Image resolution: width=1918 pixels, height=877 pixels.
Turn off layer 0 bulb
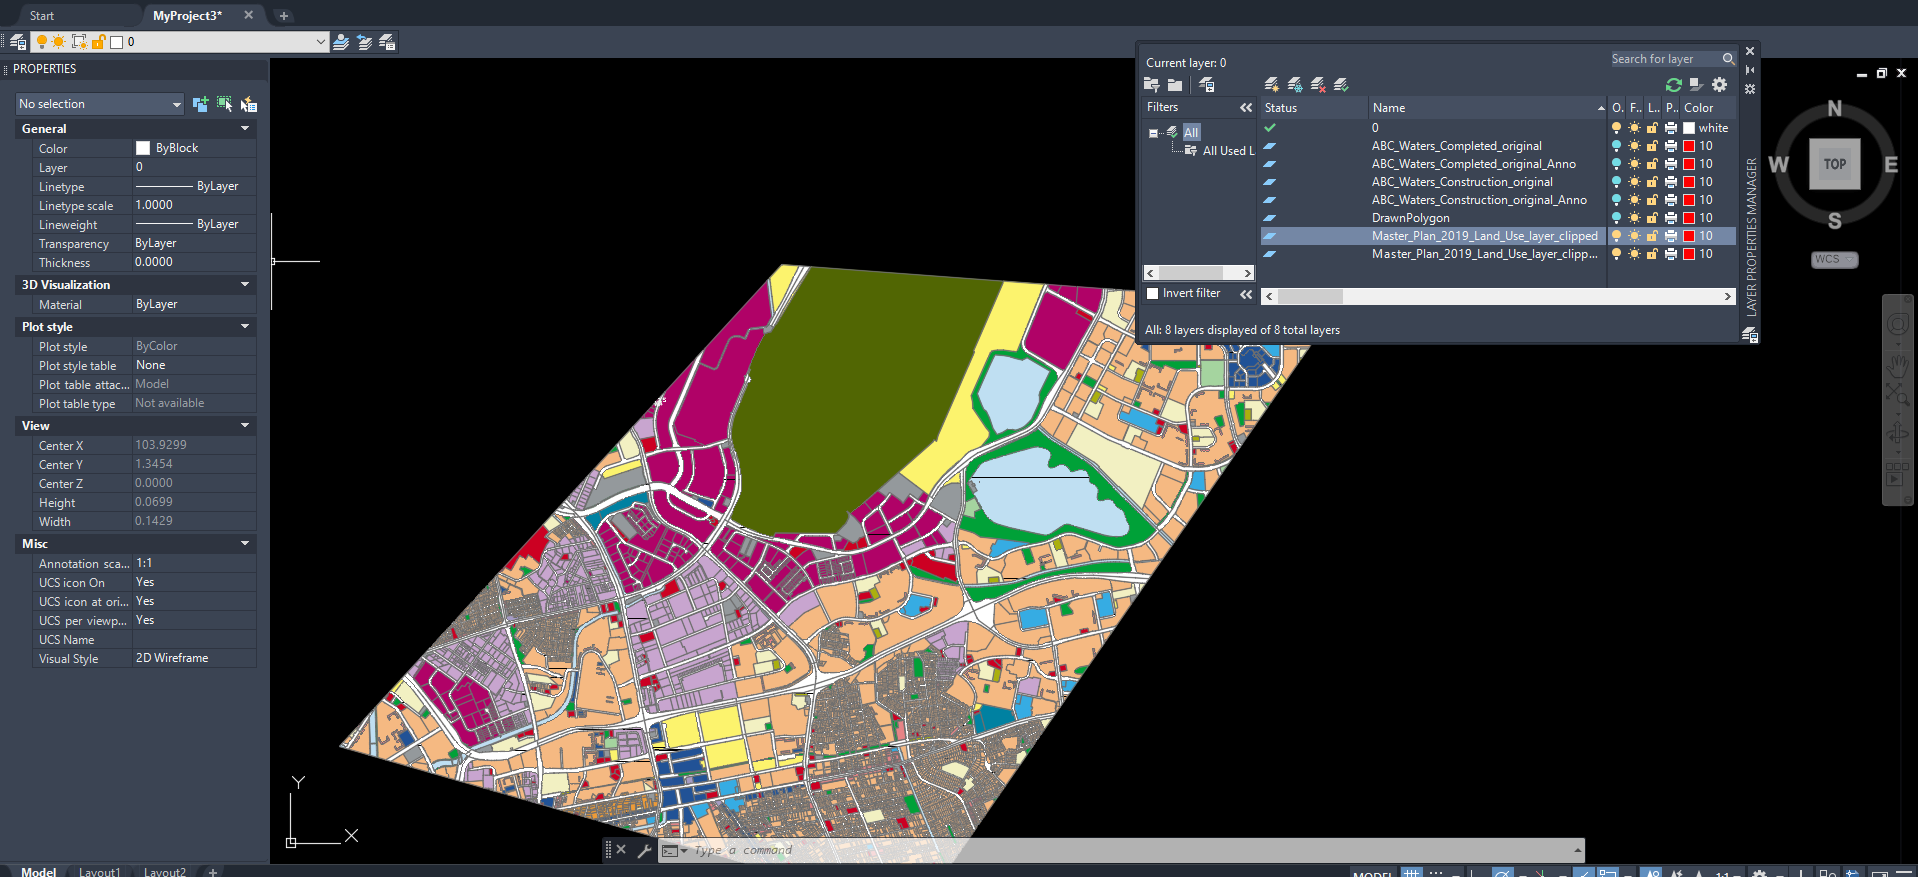(1616, 128)
